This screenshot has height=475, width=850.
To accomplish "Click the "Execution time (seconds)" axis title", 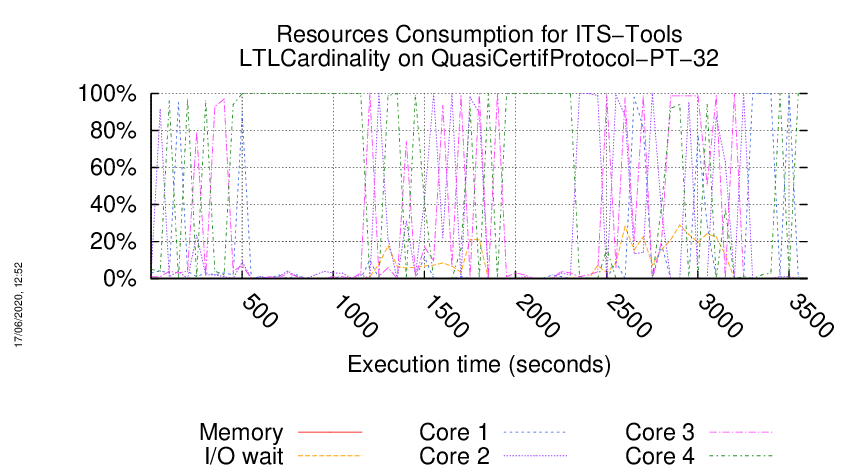I will [479, 364].
